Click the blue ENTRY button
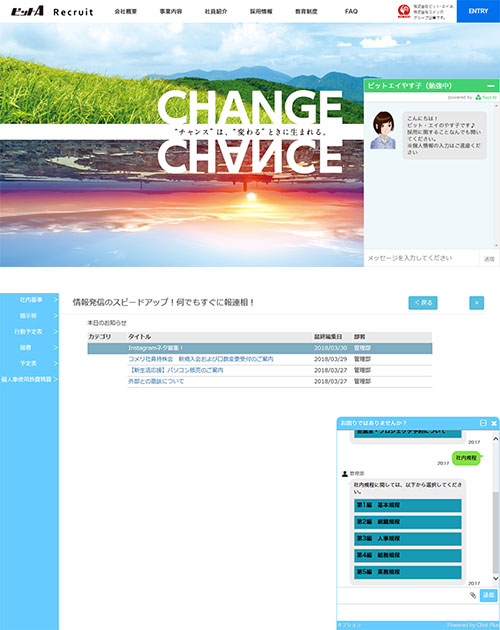Screen dimensions: 500x630 click(x=478, y=11)
